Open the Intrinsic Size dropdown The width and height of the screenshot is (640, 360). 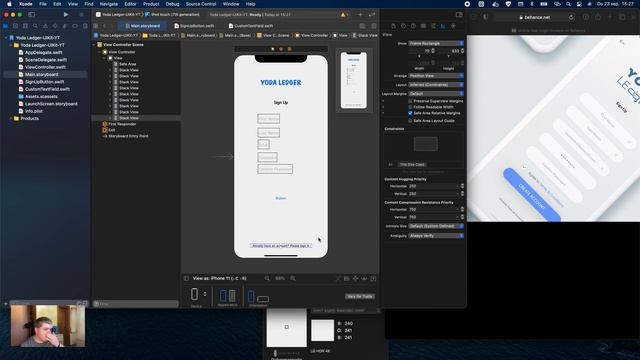click(x=436, y=226)
